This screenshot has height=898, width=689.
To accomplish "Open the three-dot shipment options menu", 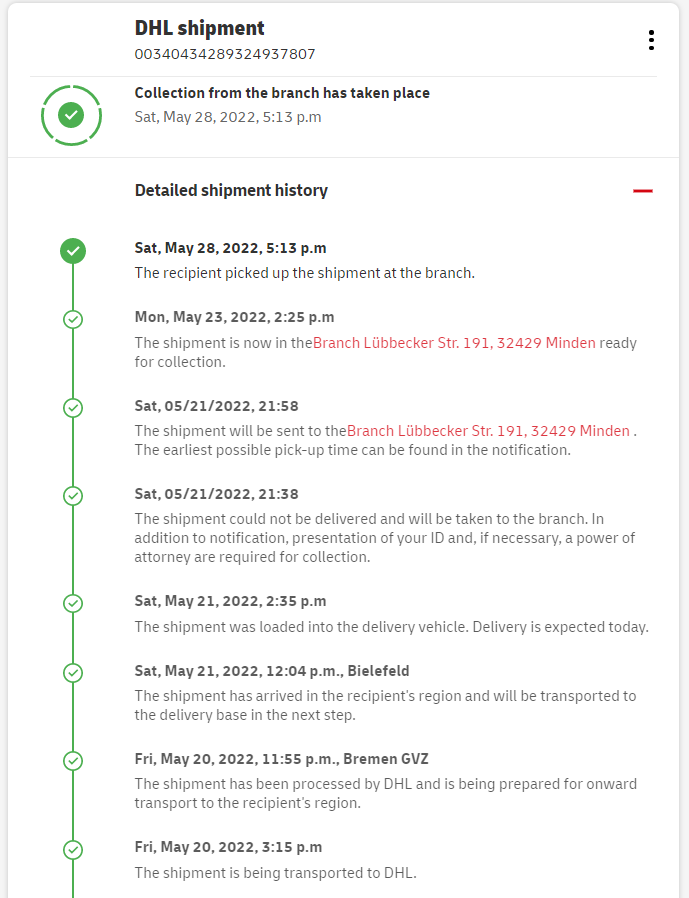I will click(651, 40).
